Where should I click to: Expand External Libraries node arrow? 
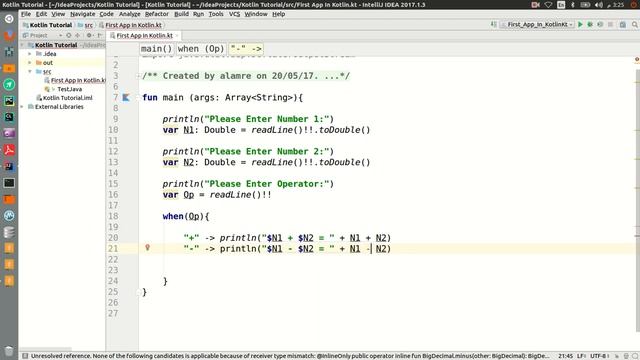(x=22, y=107)
